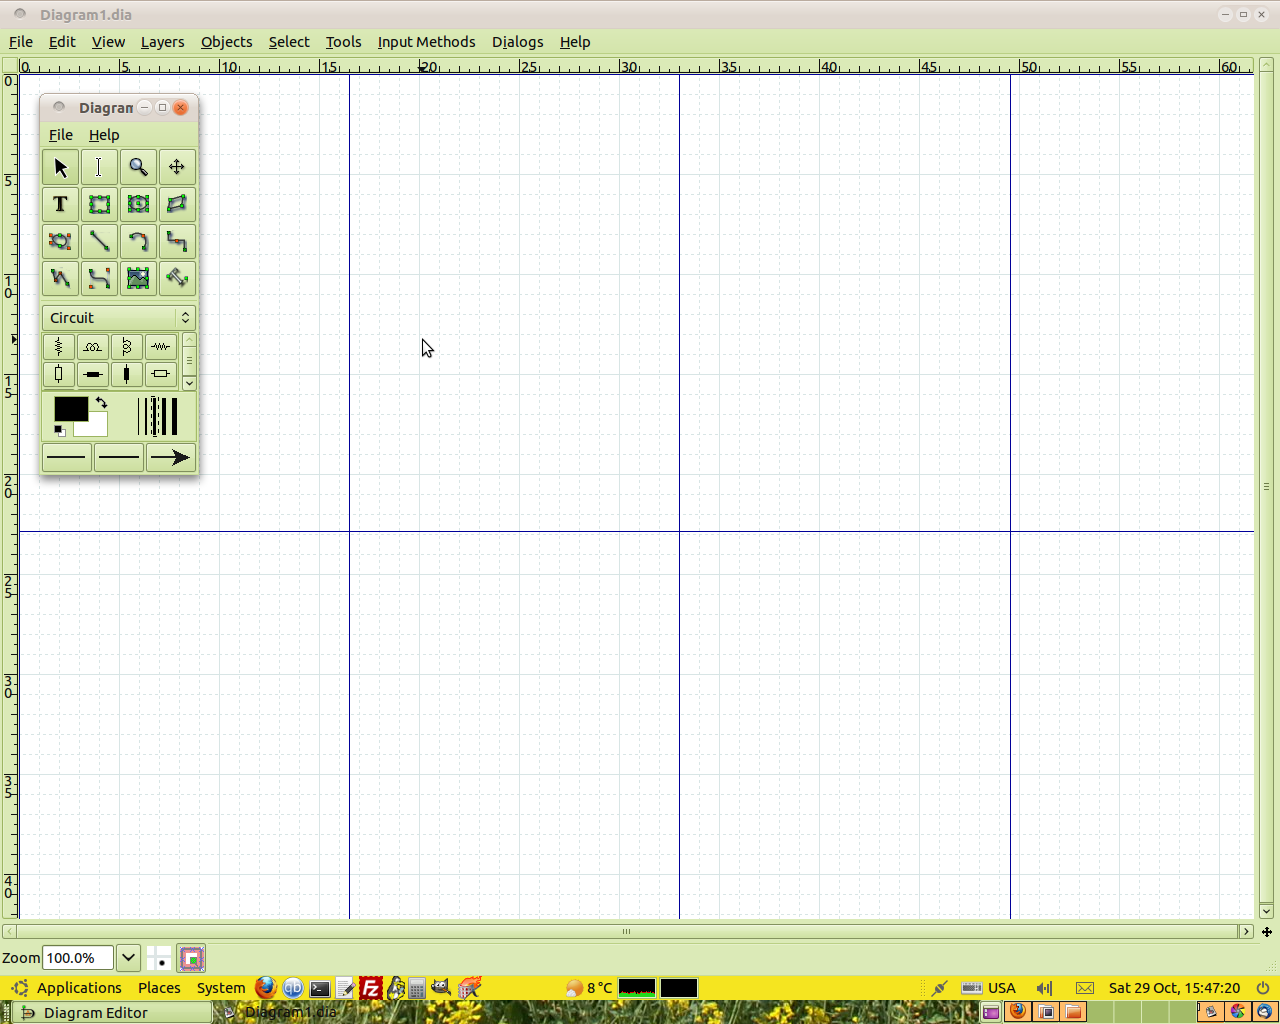The image size is (1280, 1024).
Task: Open the zoom level dropdown arrow
Action: 128,958
